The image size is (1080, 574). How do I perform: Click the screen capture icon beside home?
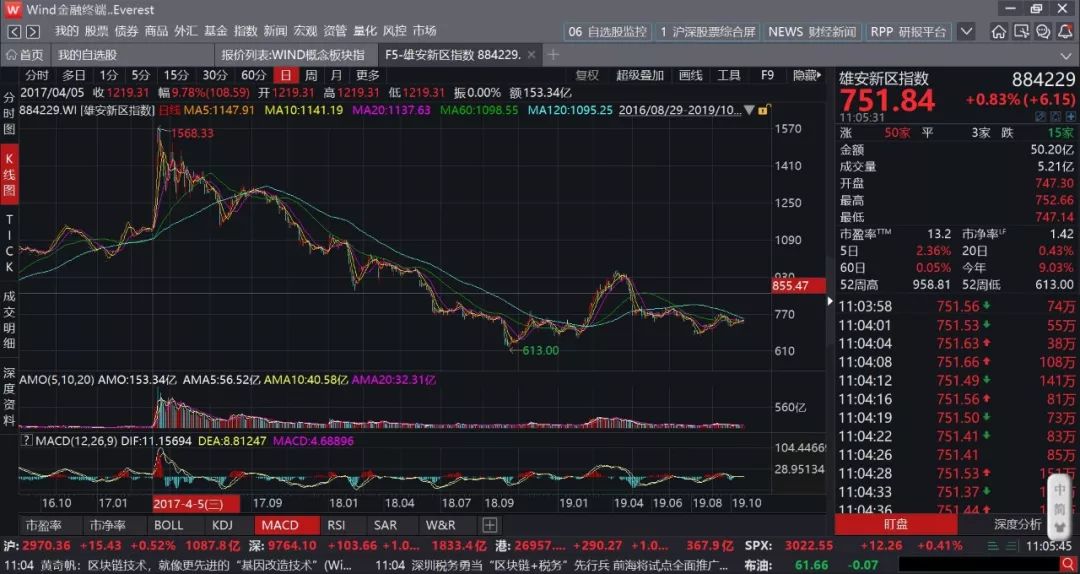pyautogui.click(x=1021, y=32)
